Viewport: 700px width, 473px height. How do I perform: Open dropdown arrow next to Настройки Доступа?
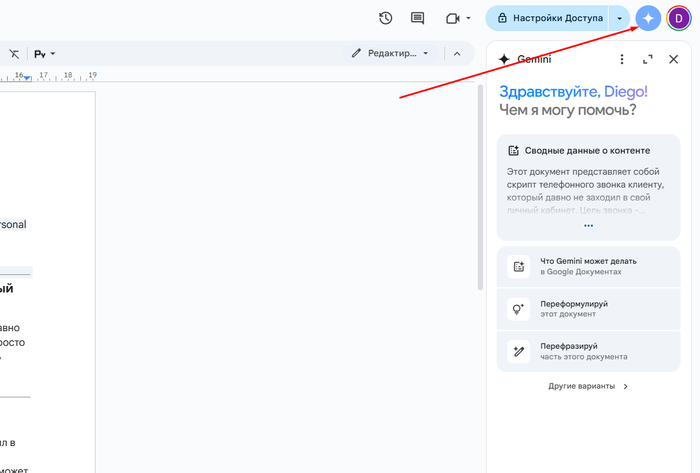(x=620, y=18)
